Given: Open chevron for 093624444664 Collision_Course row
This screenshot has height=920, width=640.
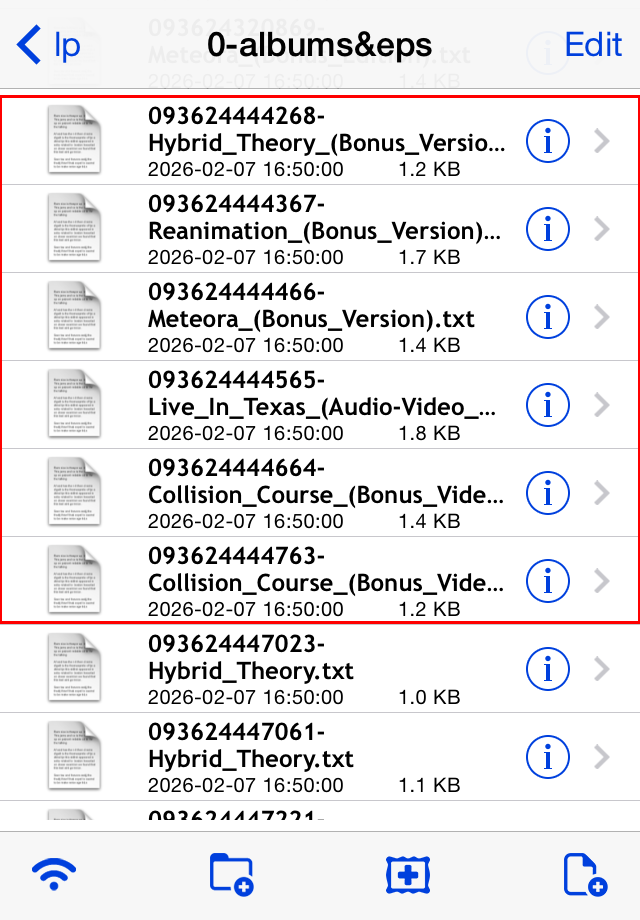Looking at the screenshot, I should coord(602,493).
